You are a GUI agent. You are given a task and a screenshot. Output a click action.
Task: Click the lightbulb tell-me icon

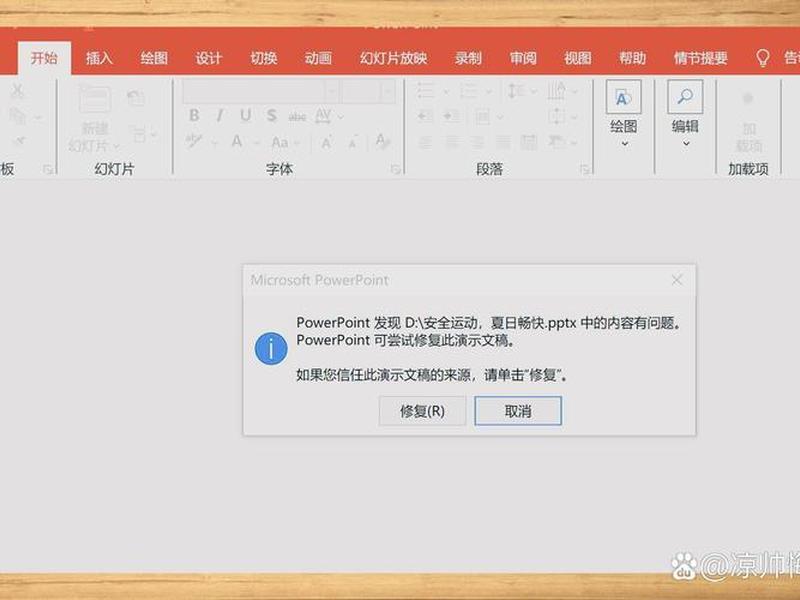coord(763,58)
